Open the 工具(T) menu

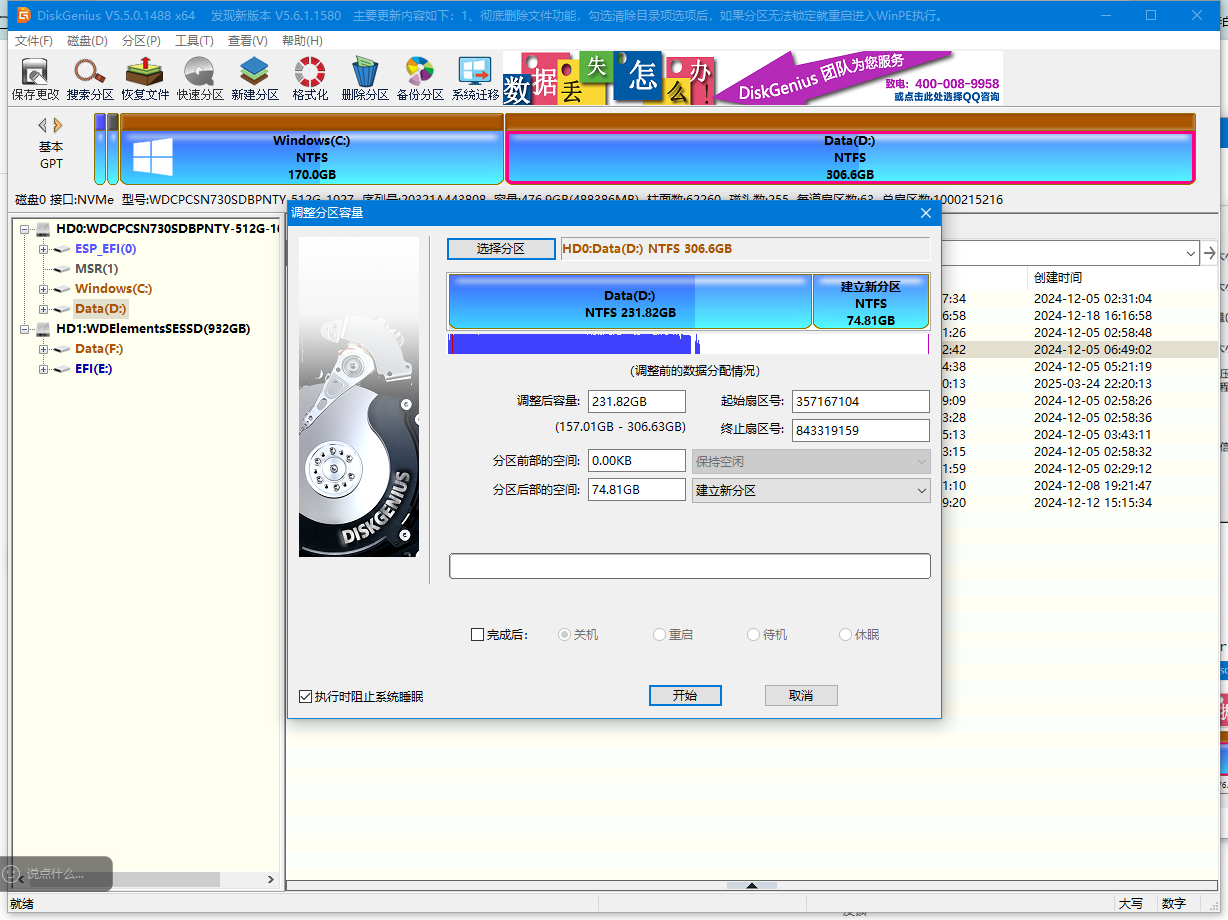click(x=194, y=41)
